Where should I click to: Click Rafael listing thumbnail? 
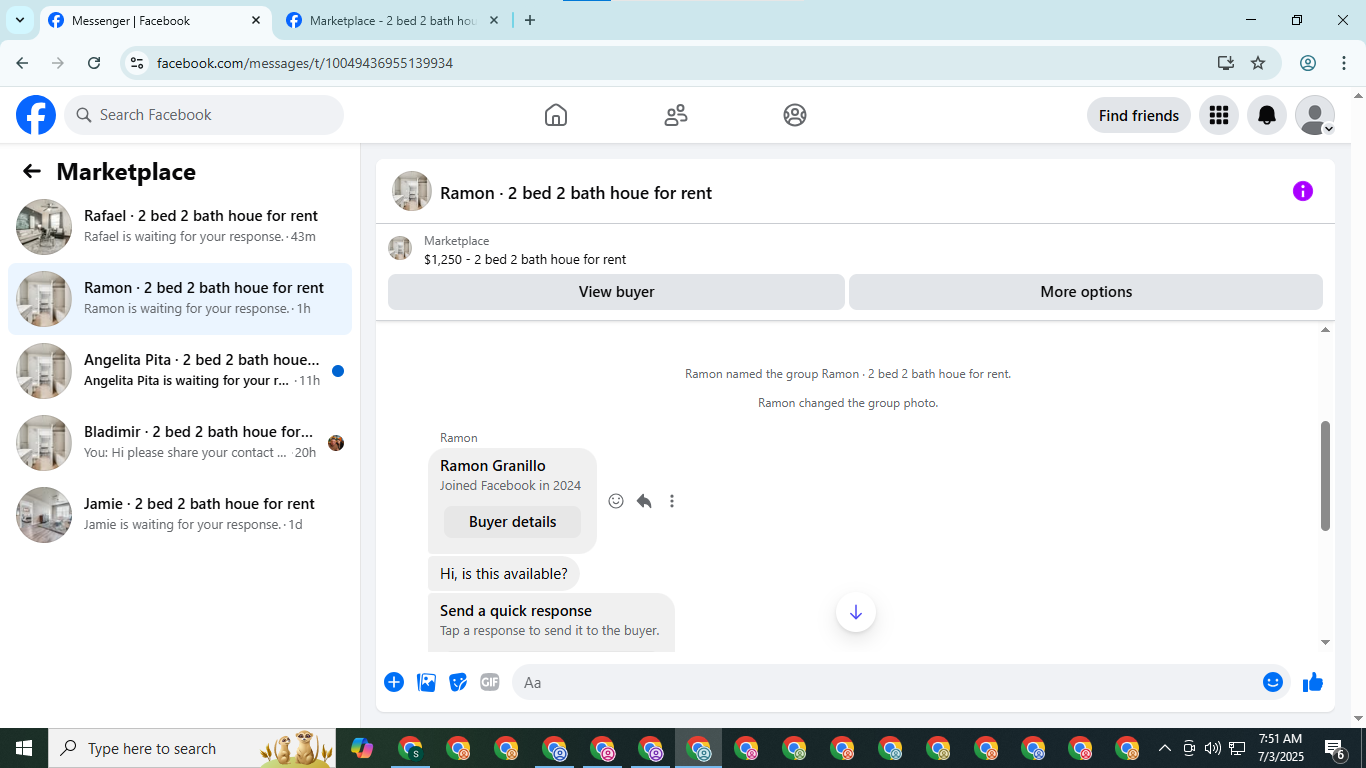44,227
